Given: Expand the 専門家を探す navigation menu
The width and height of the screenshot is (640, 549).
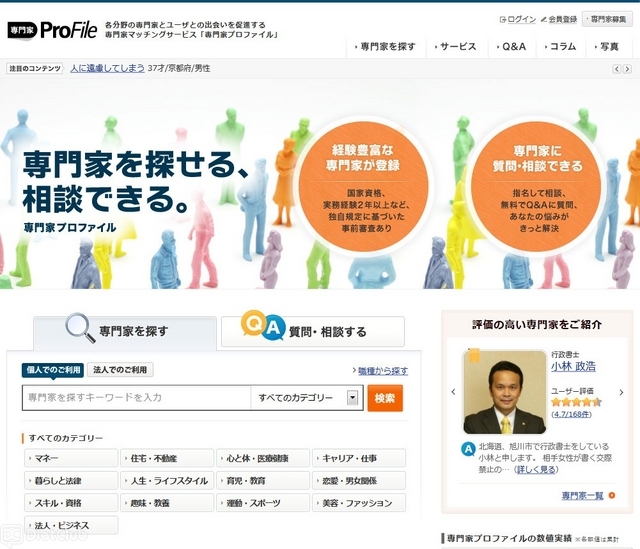Looking at the screenshot, I should tap(383, 46).
